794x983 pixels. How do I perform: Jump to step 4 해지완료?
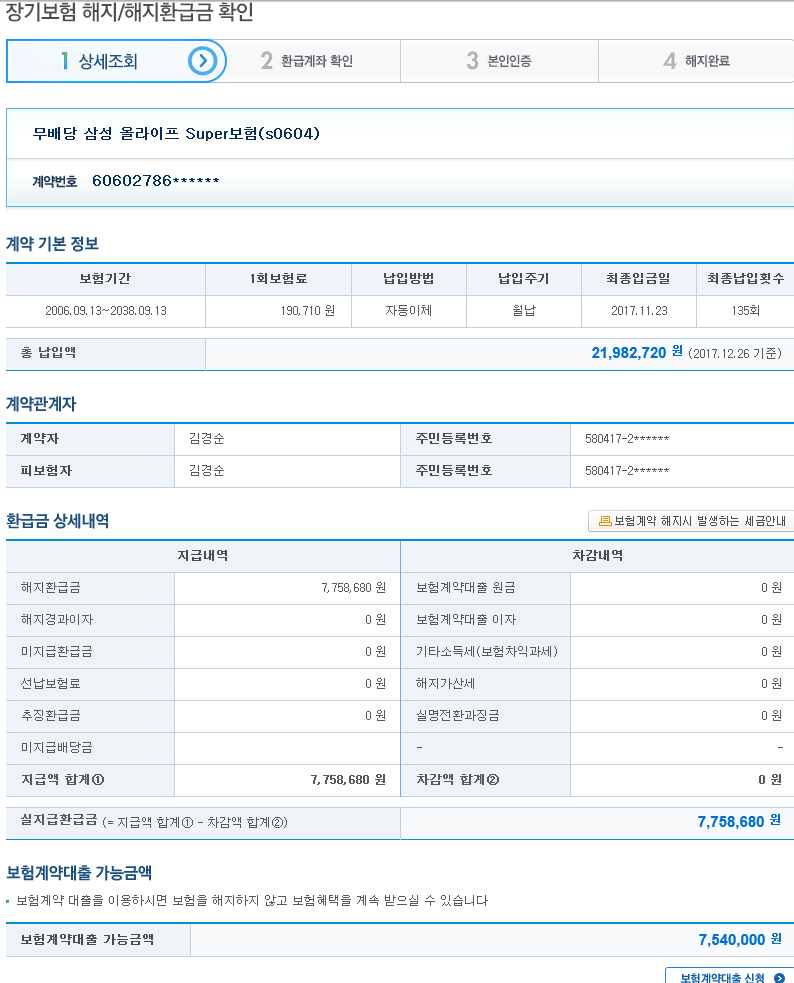(696, 61)
